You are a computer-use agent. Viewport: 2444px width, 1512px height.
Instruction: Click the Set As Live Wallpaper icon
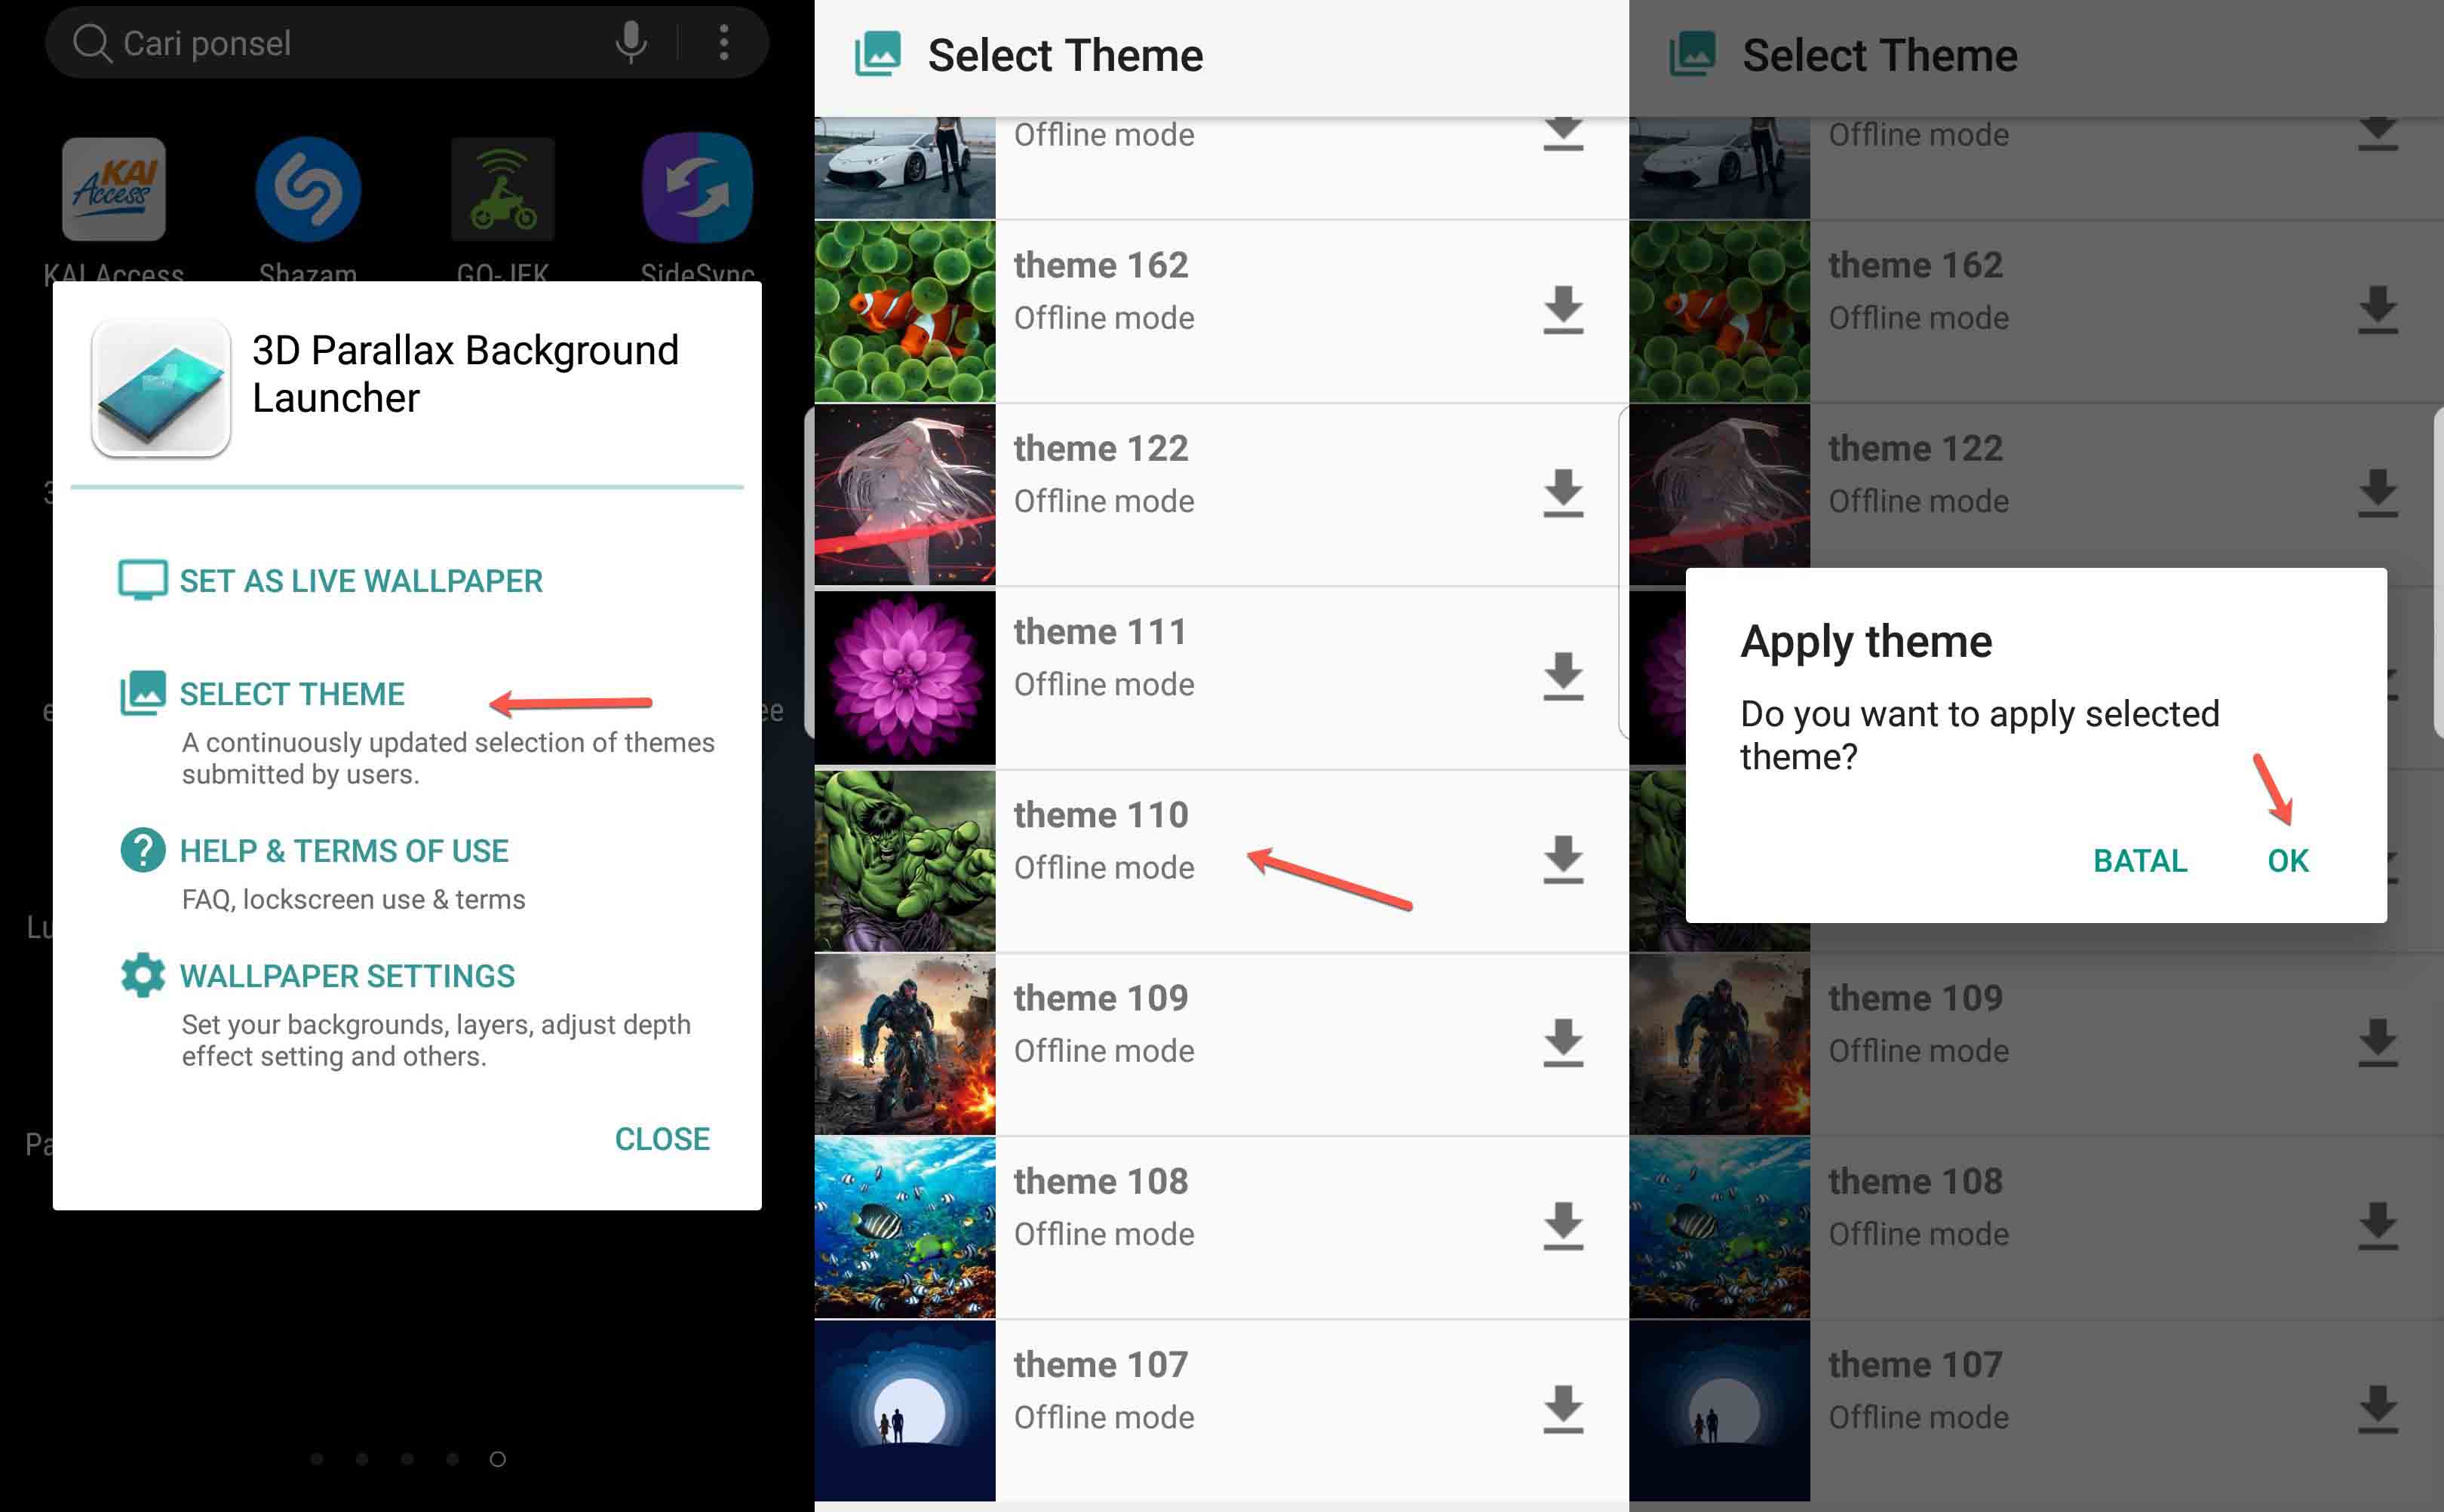tap(140, 580)
